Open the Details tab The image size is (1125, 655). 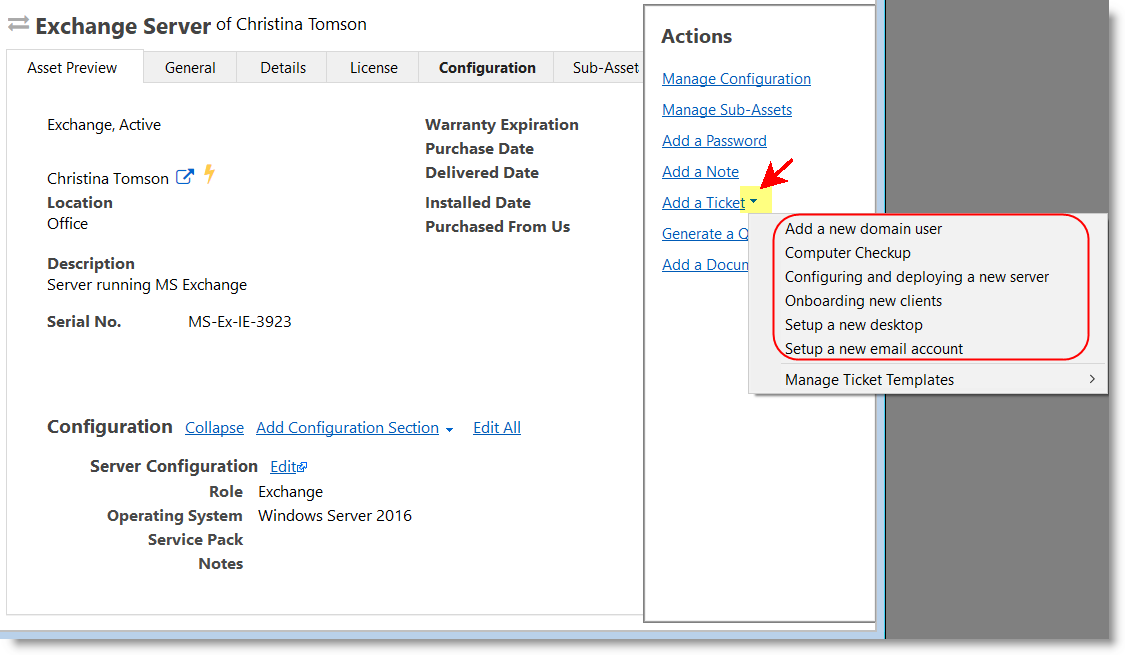click(283, 68)
